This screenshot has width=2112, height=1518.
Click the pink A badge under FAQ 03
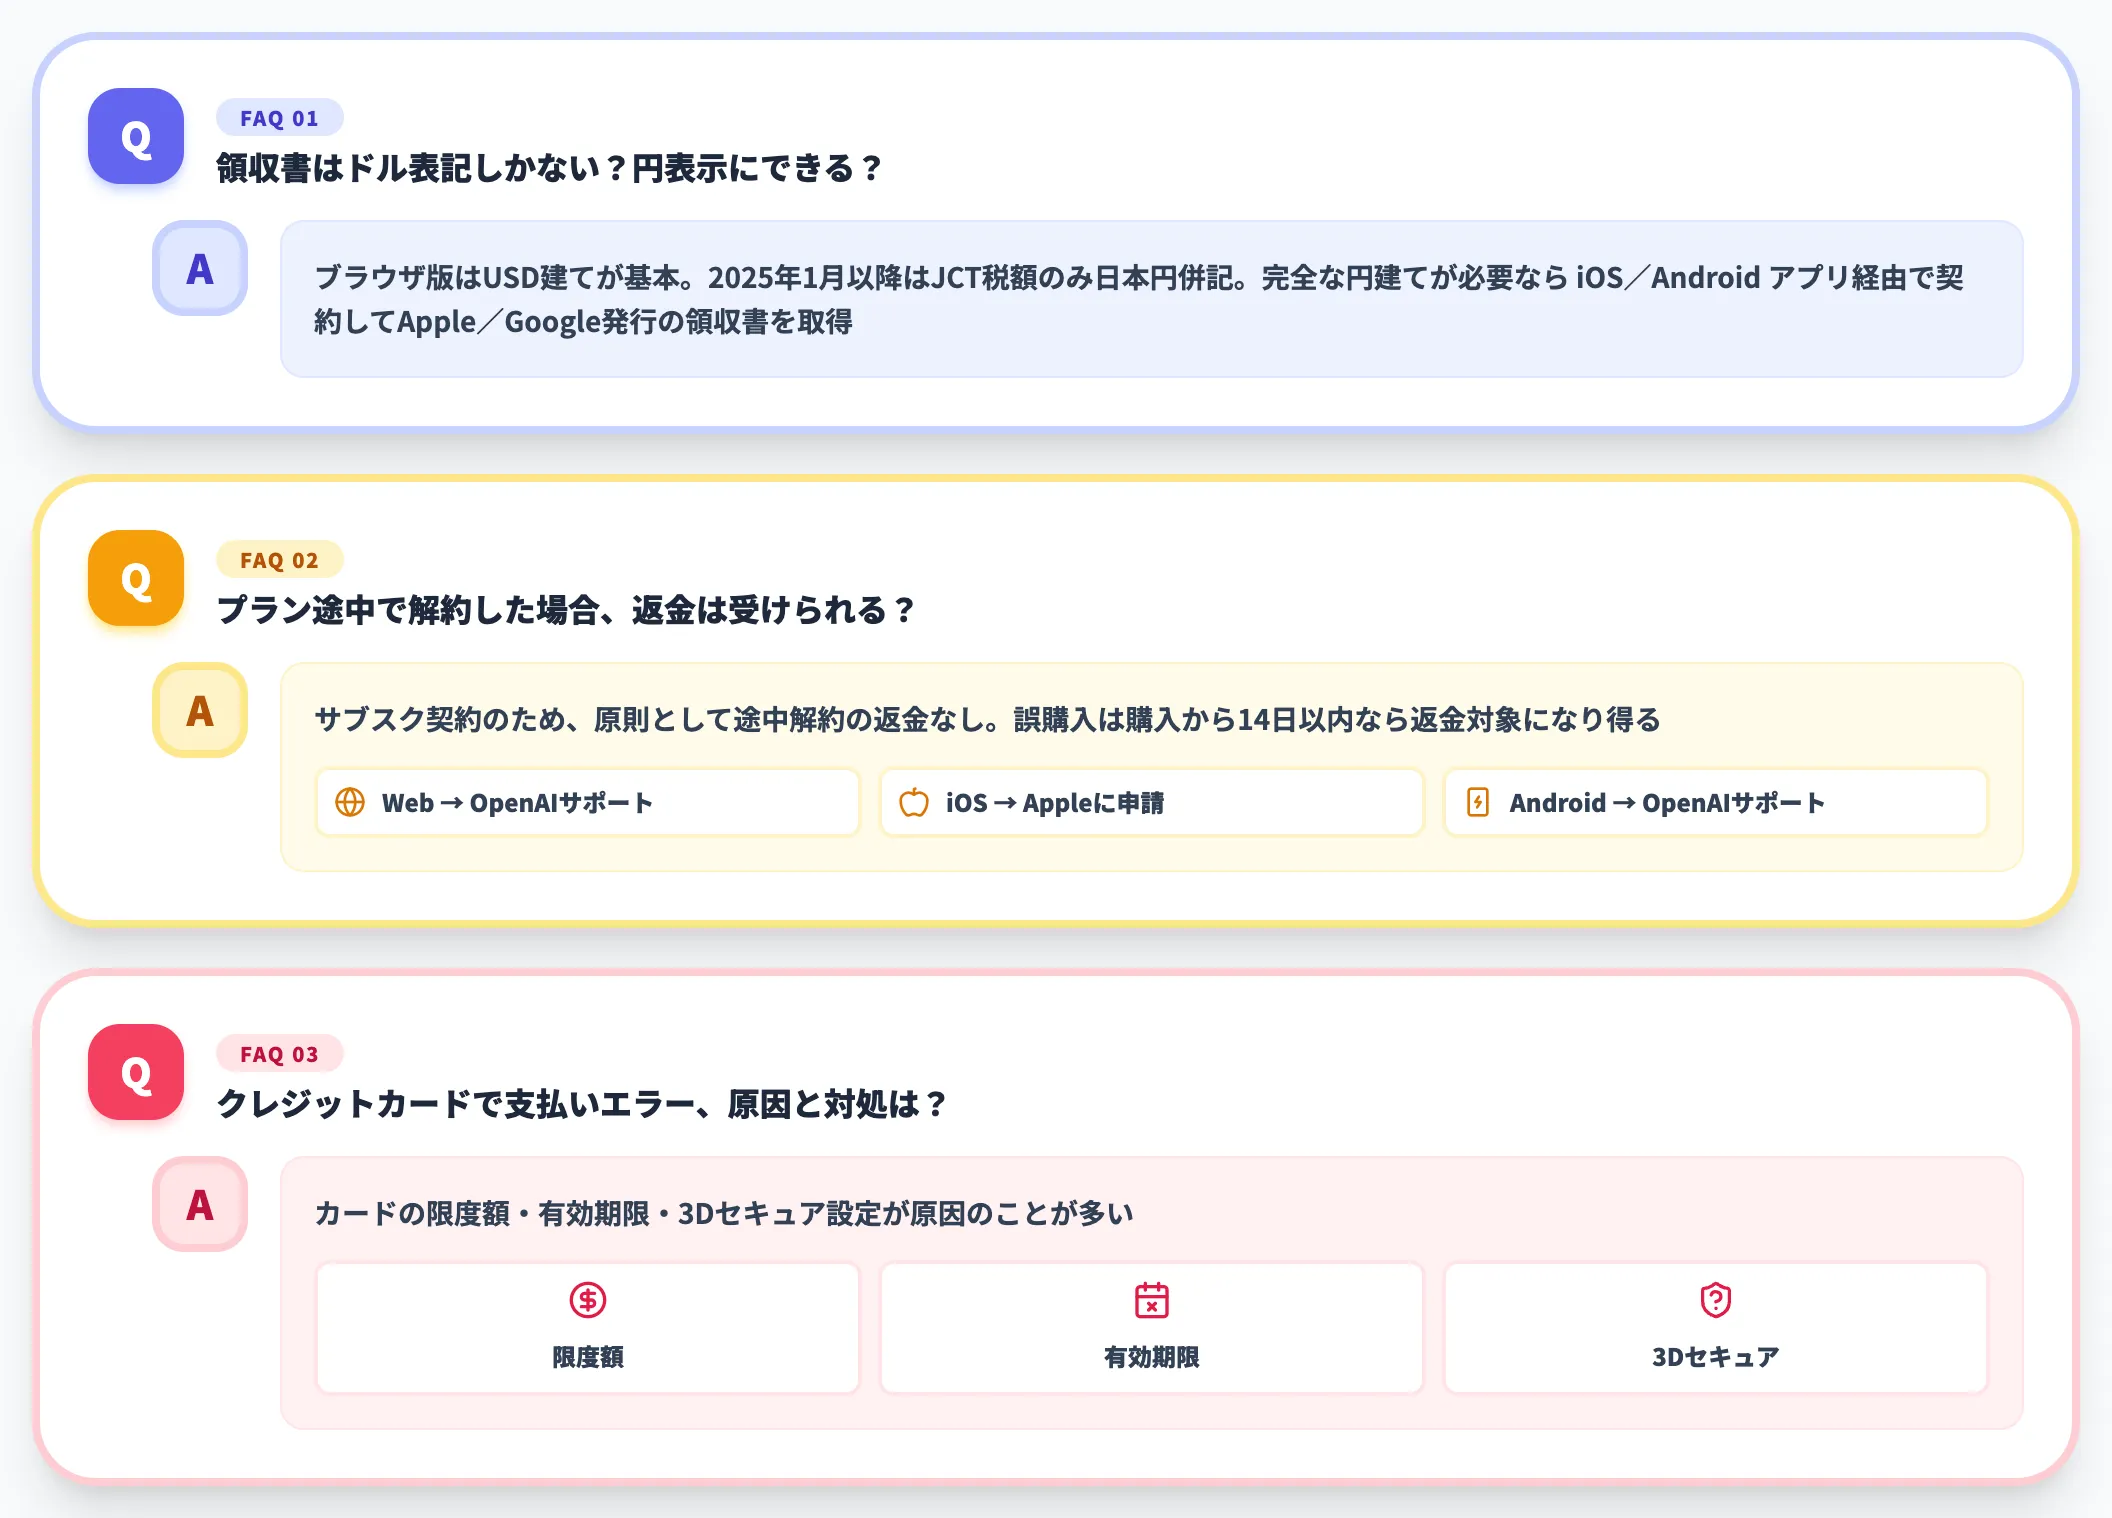[x=200, y=1204]
